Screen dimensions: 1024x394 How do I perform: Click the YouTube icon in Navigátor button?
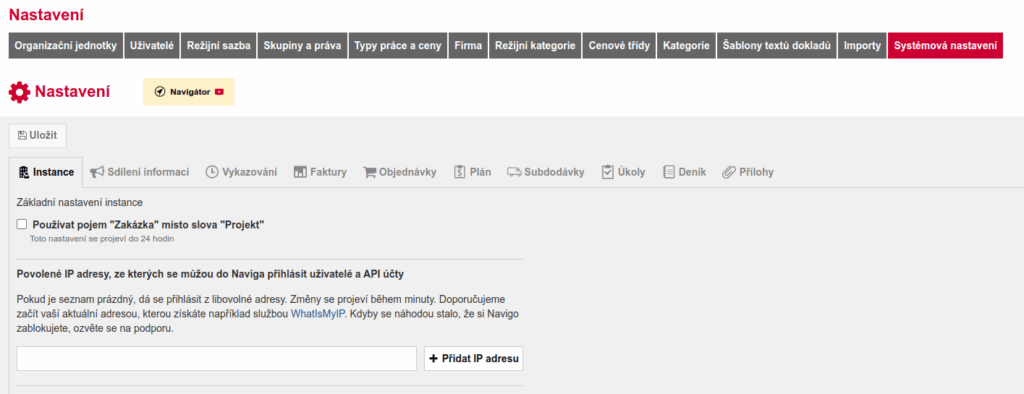coord(219,92)
